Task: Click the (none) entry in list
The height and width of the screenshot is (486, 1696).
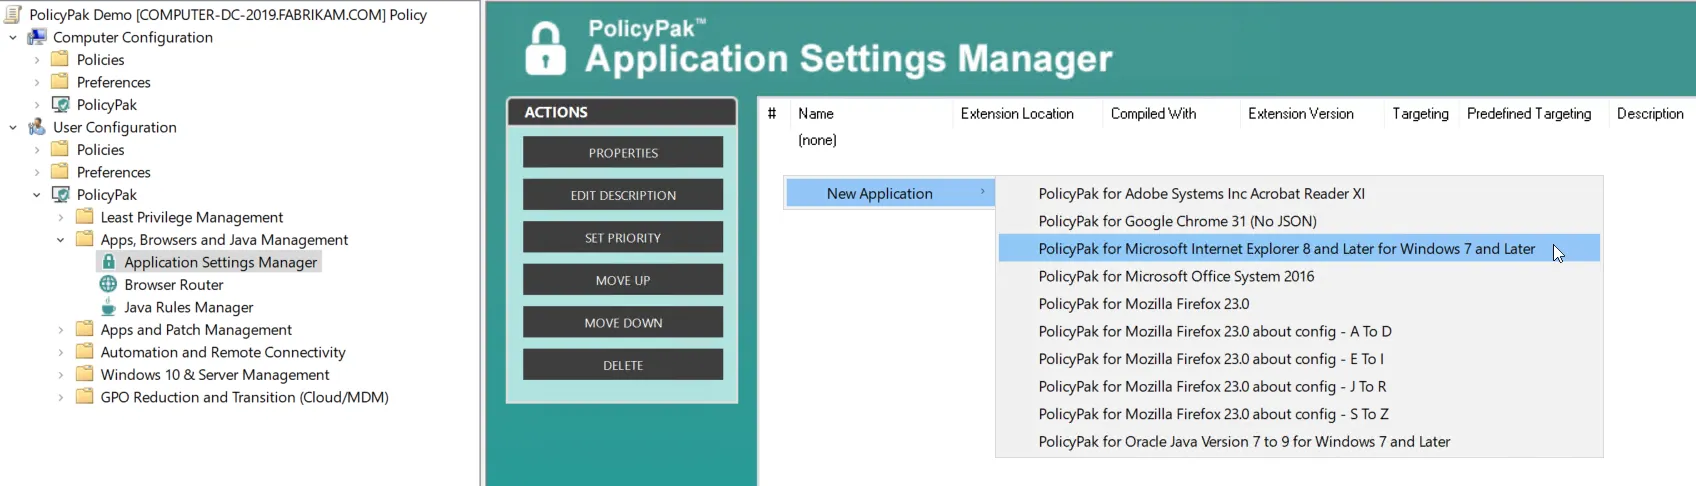Action: (x=817, y=140)
